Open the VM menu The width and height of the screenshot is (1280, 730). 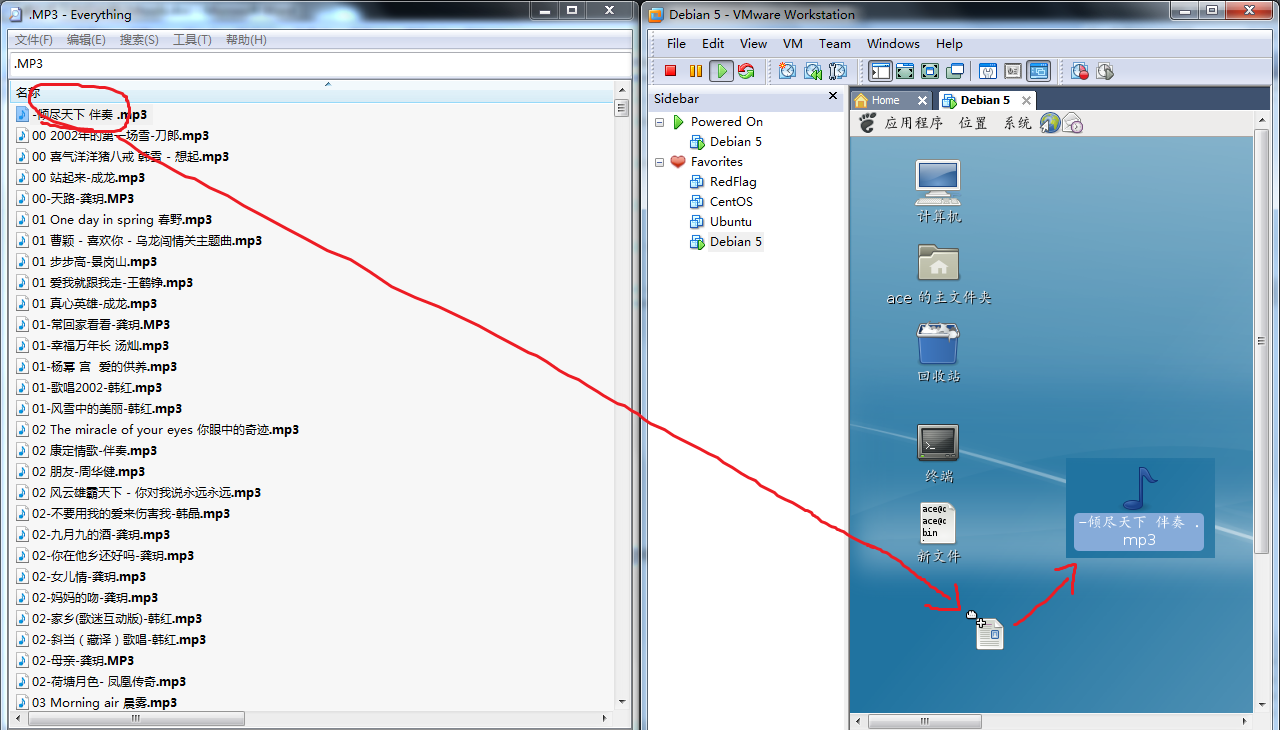[x=792, y=43]
